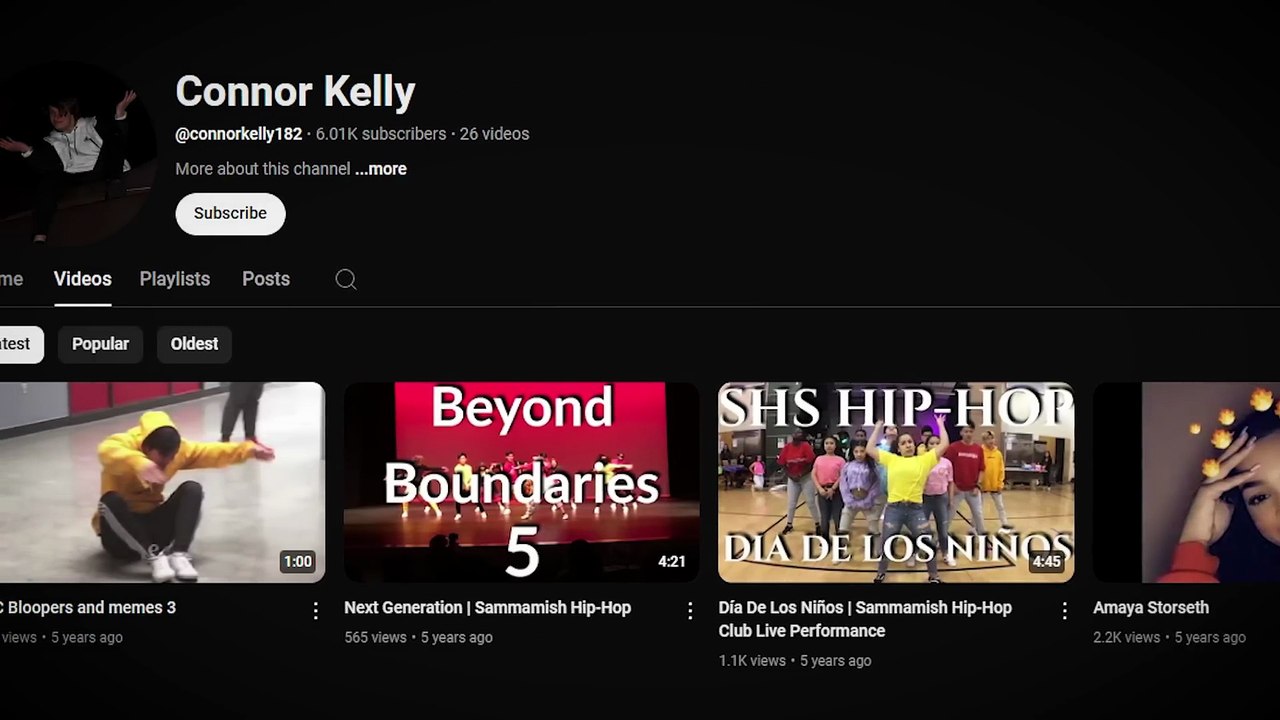Click the @connorkelly182 channel handle

point(238,134)
